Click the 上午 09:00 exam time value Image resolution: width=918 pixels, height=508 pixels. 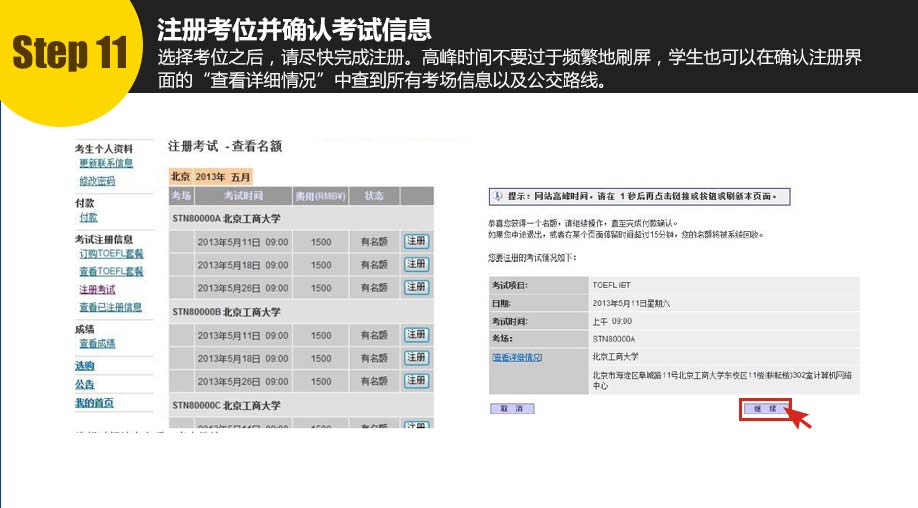(x=612, y=321)
